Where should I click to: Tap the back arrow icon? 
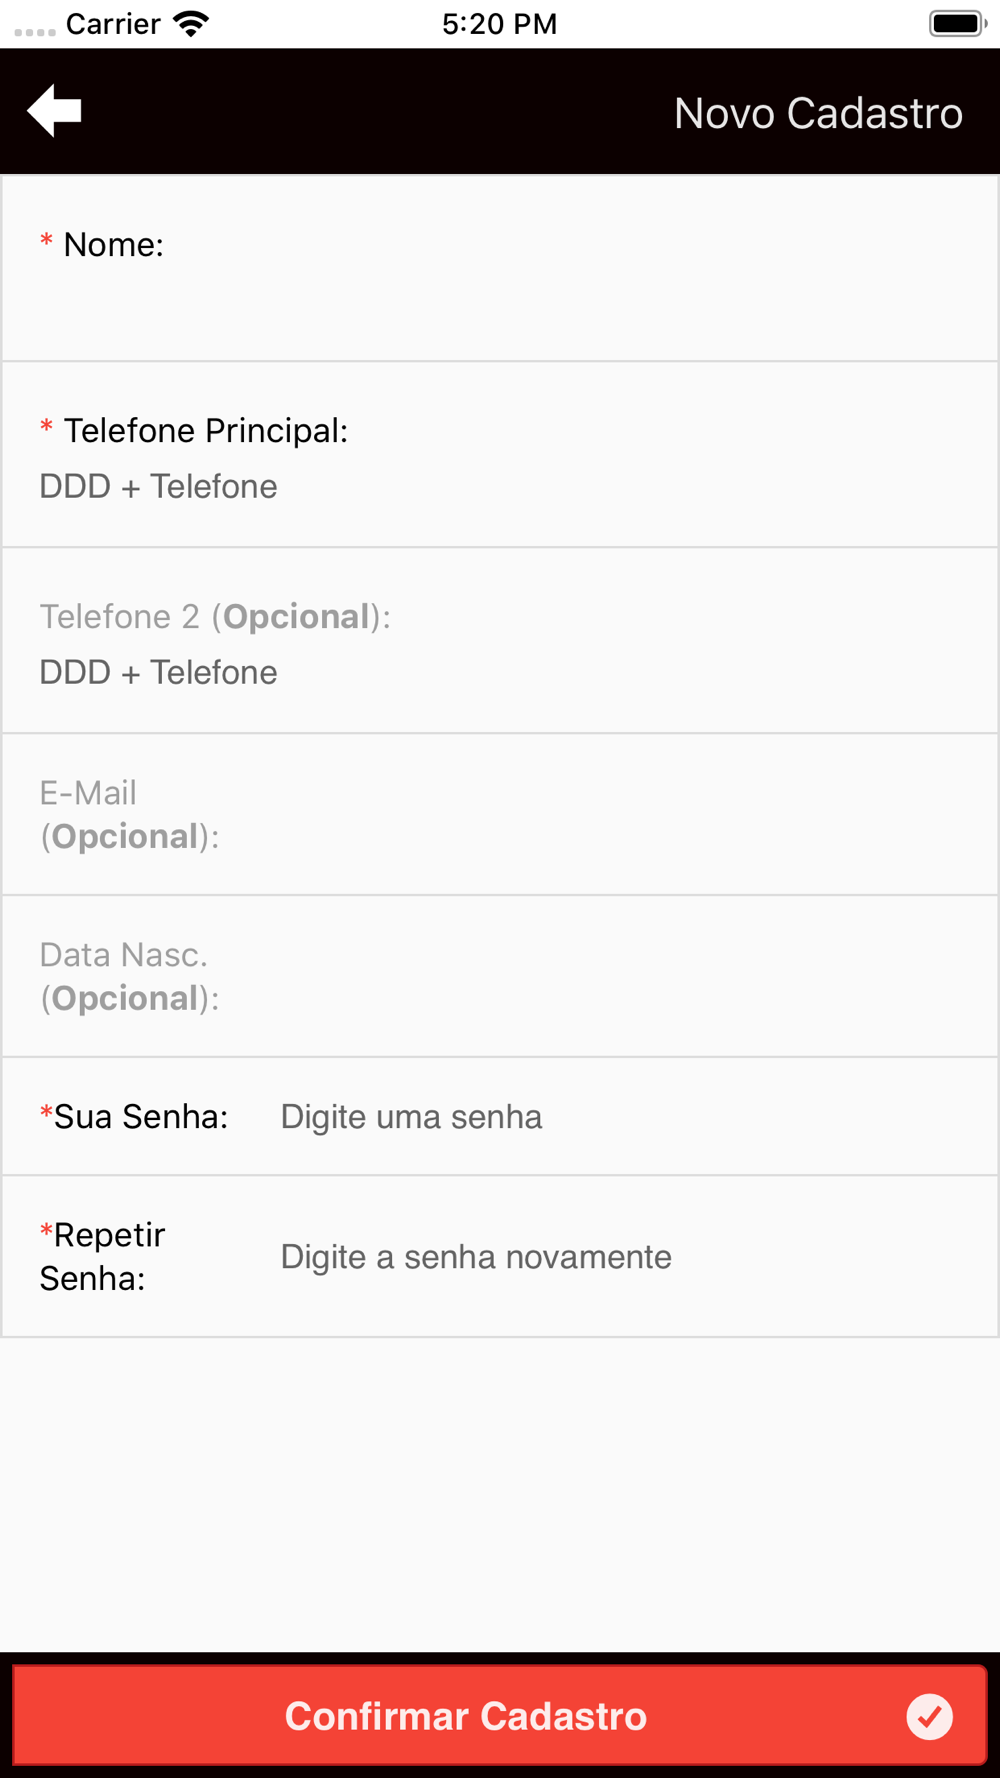[x=54, y=110]
